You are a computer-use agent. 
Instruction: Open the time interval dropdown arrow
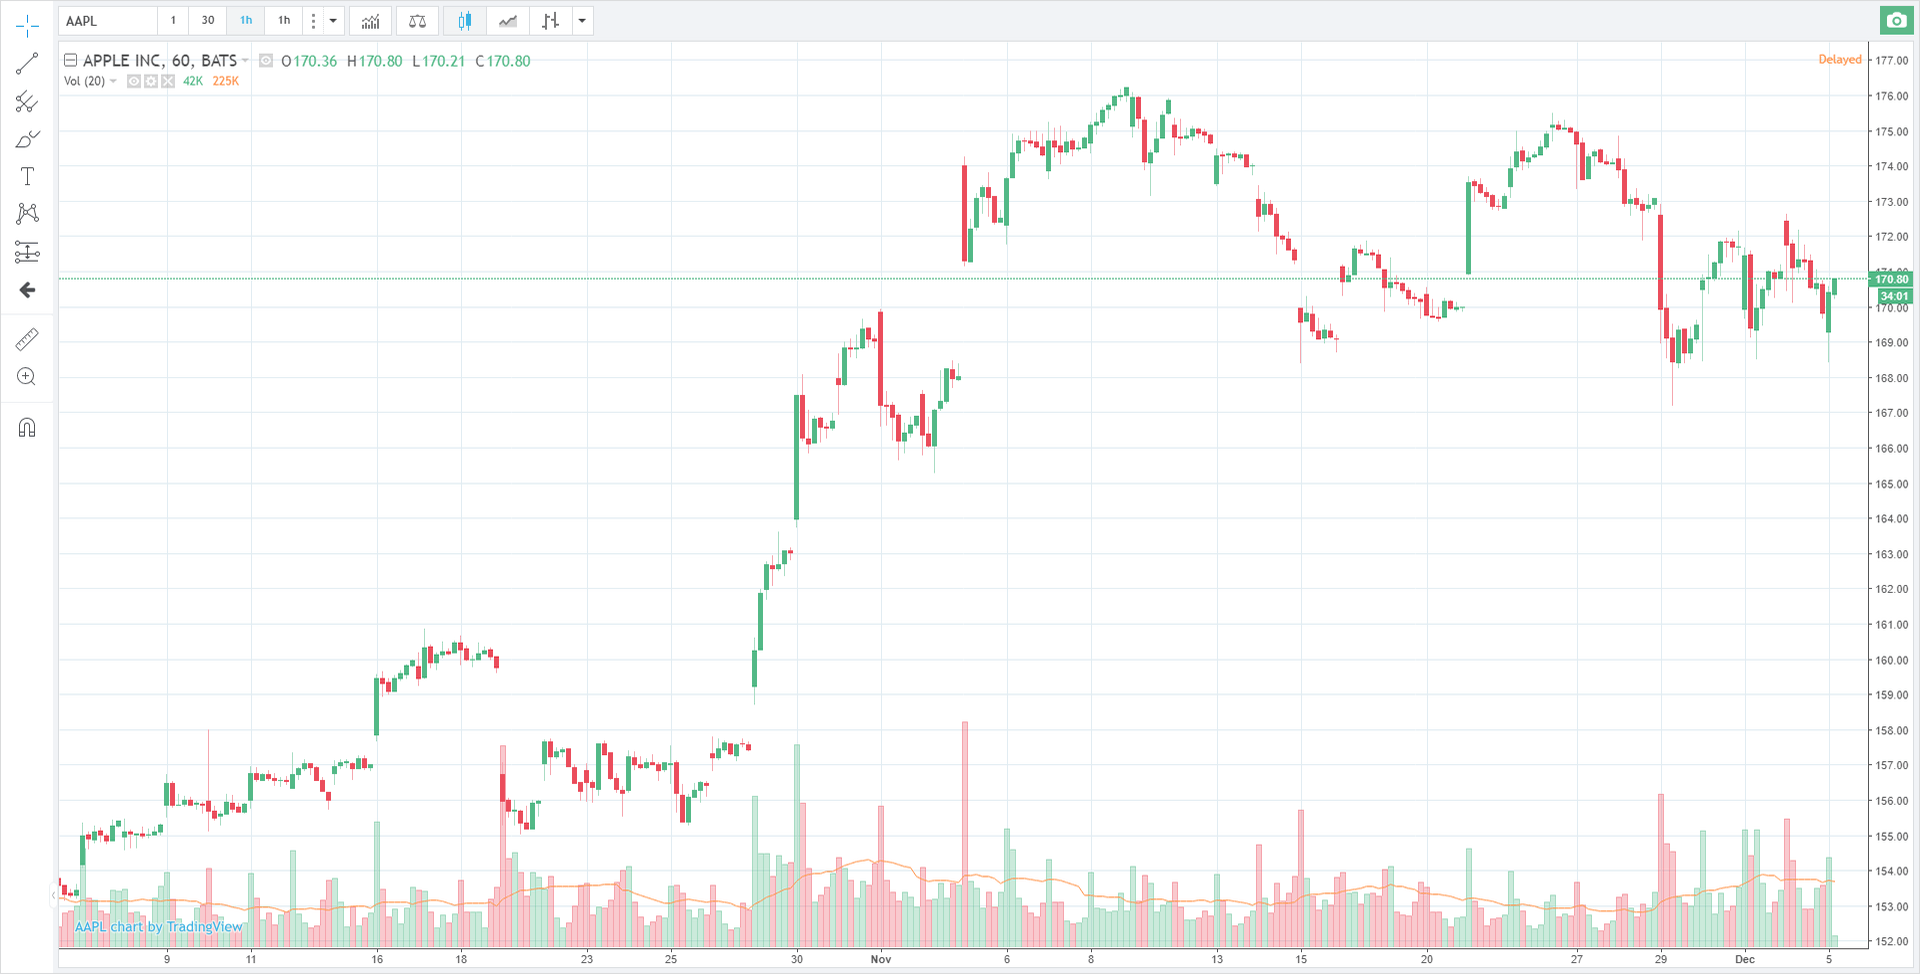(x=333, y=21)
